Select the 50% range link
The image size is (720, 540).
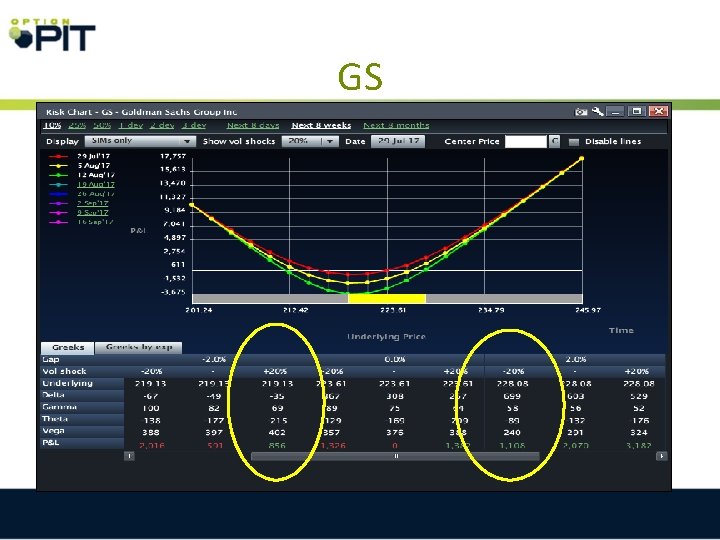click(x=102, y=125)
